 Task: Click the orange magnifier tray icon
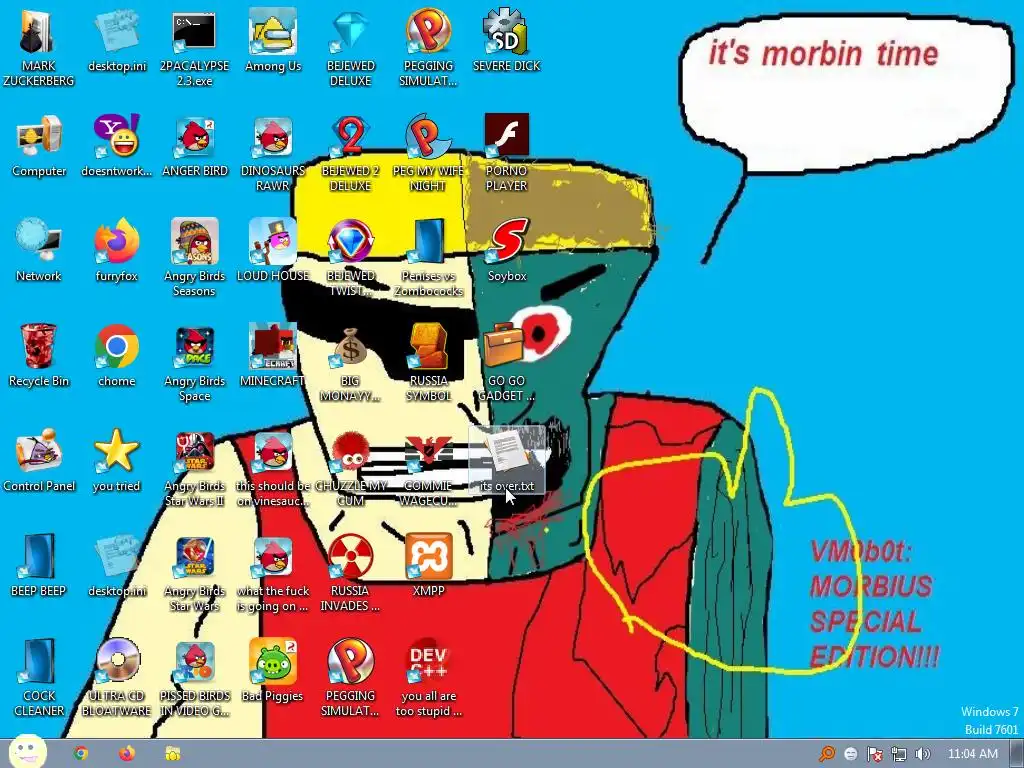tap(827, 754)
